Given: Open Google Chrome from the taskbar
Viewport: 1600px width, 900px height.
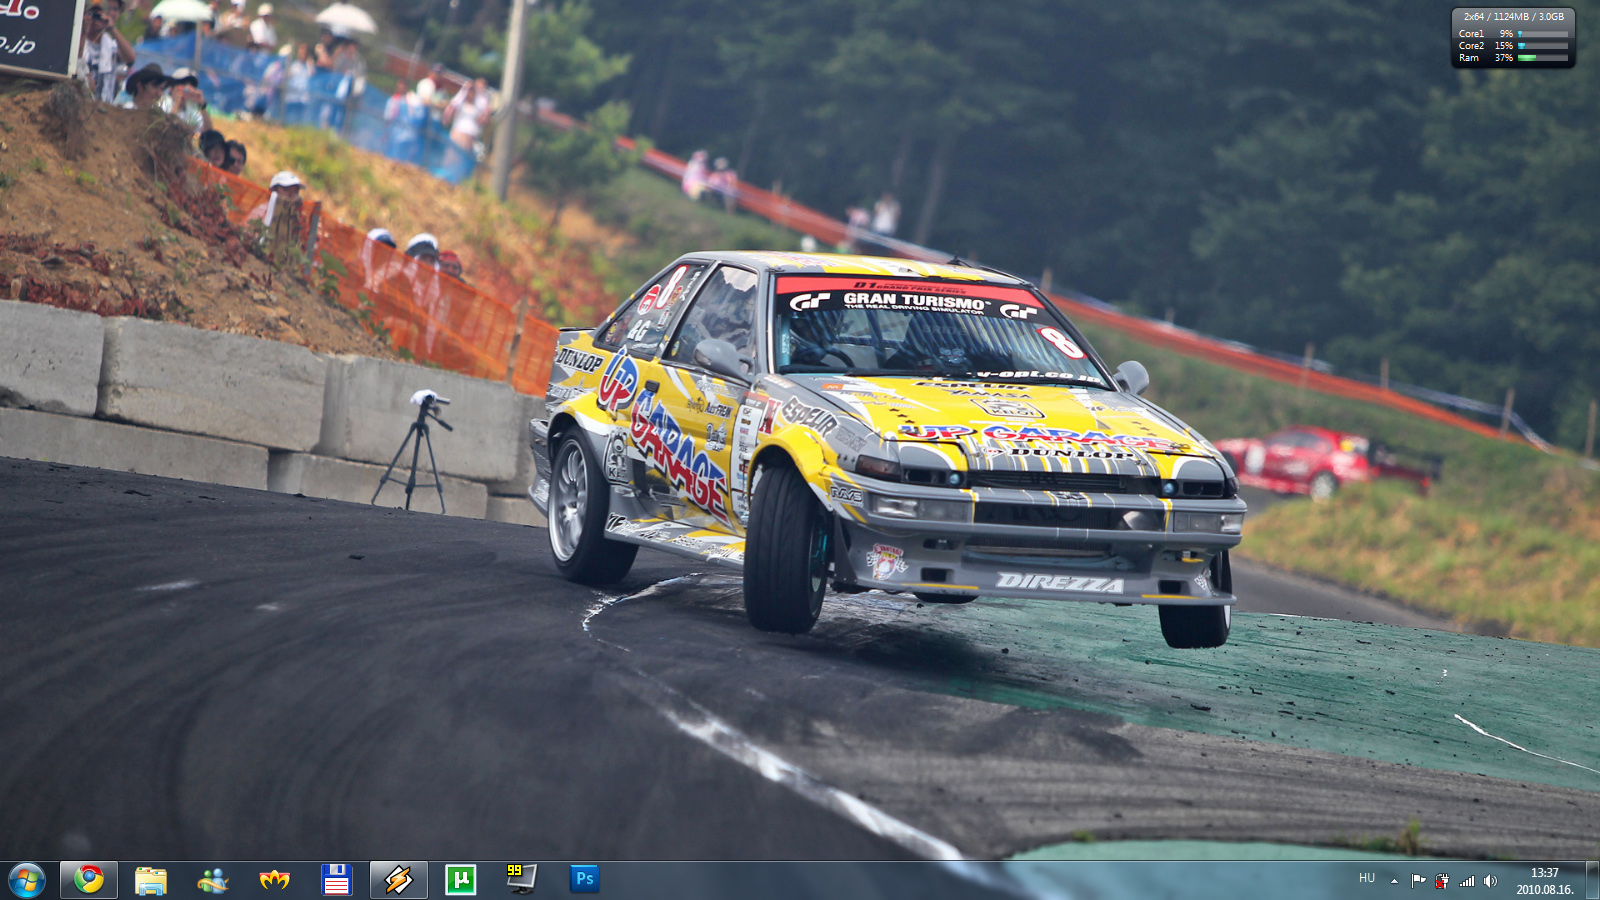Looking at the screenshot, I should pyautogui.click(x=89, y=880).
